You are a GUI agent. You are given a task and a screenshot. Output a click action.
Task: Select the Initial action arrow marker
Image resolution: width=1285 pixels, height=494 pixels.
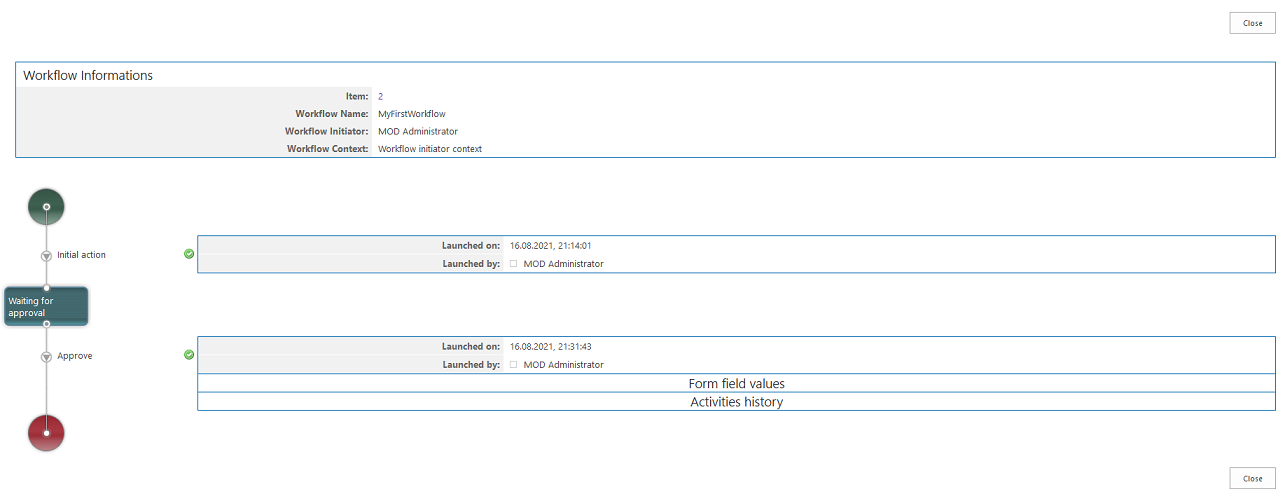coord(46,256)
